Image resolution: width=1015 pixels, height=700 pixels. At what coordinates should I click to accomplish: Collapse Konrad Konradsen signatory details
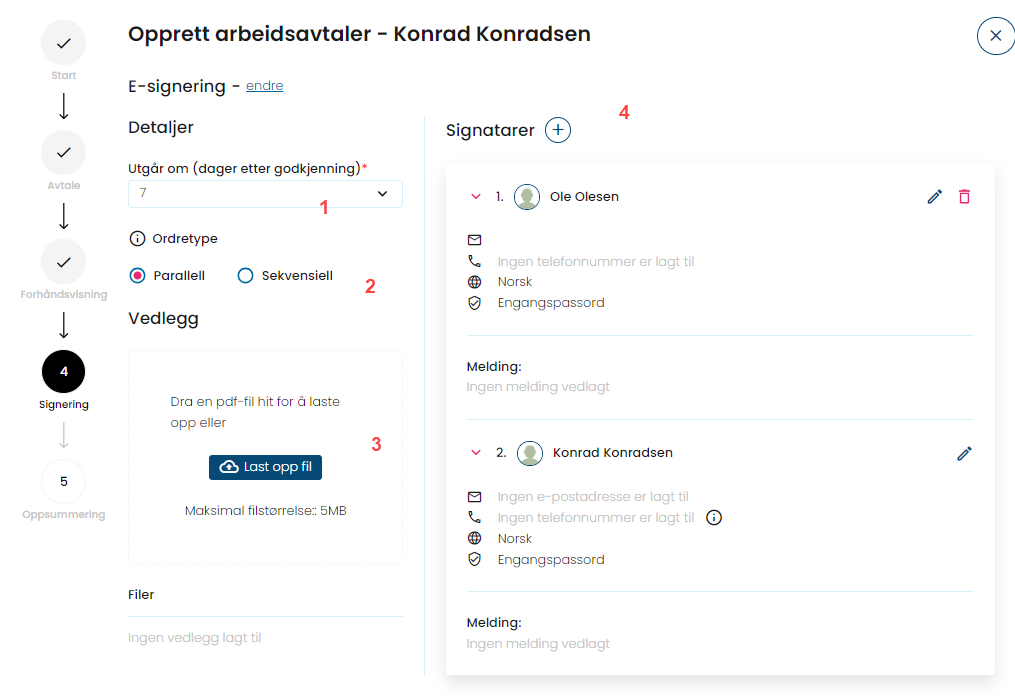[x=476, y=453]
